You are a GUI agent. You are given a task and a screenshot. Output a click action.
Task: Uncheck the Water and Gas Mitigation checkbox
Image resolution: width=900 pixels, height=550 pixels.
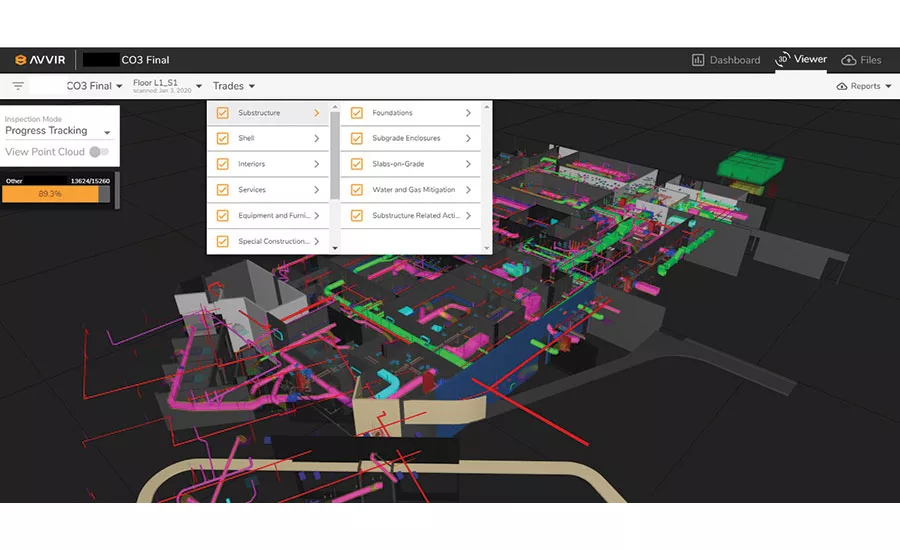click(x=356, y=190)
